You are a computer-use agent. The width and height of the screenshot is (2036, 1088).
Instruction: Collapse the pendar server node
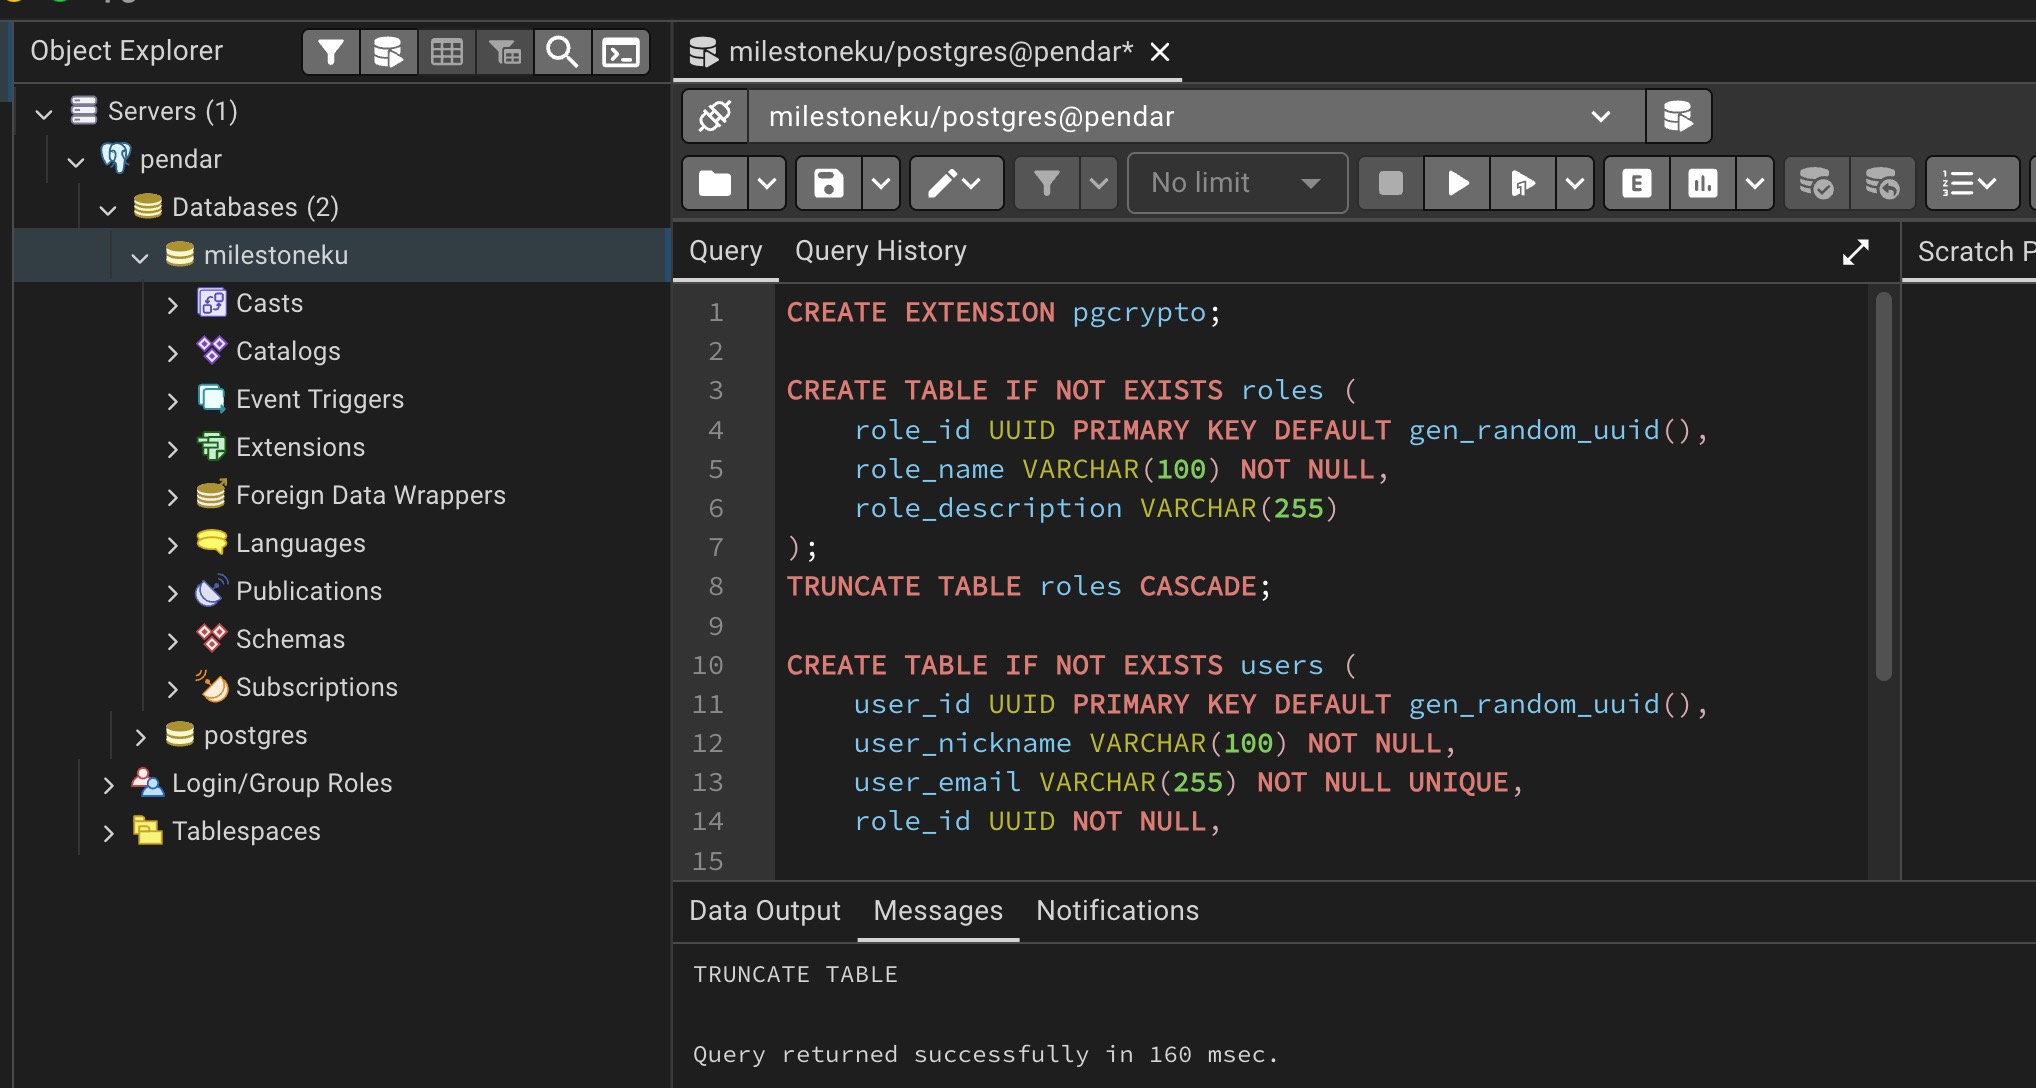75,160
